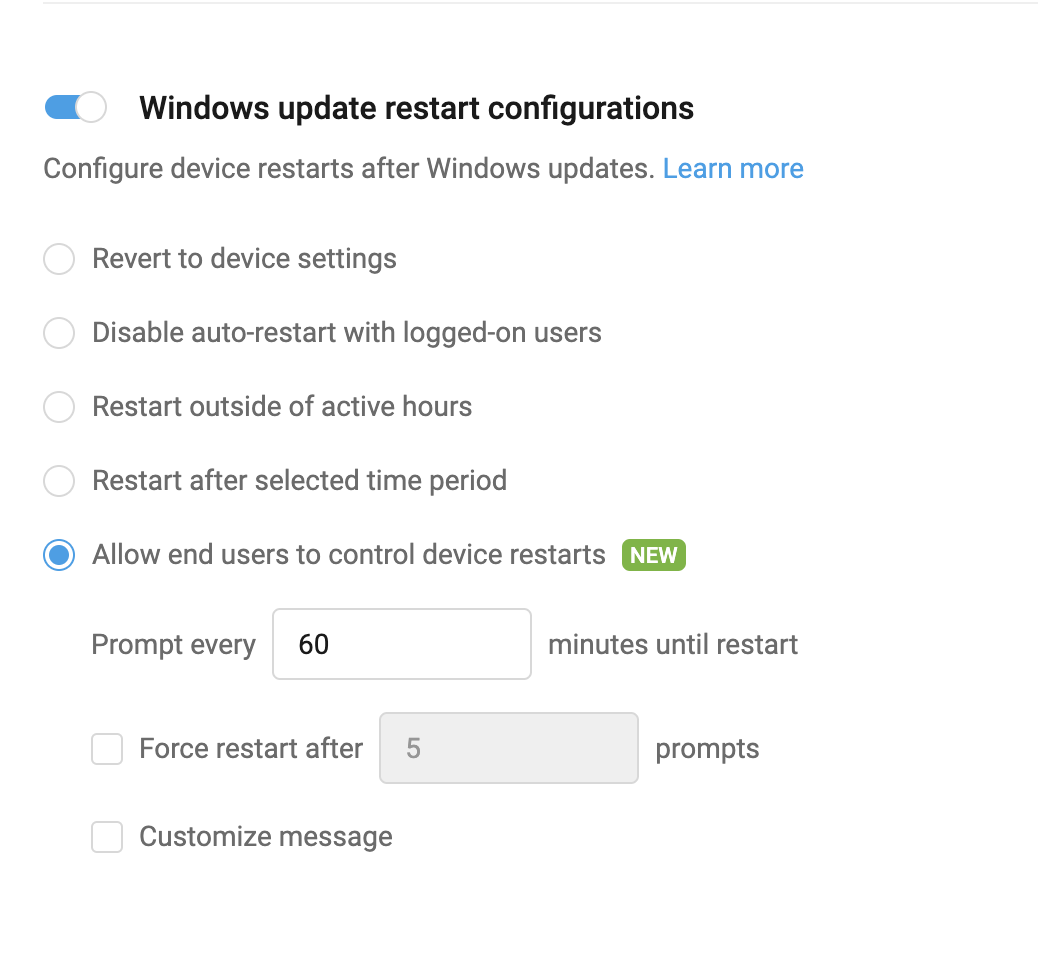The height and width of the screenshot is (954, 1038).
Task: Click the disabled prompts count field showing 5
Action: click(508, 748)
